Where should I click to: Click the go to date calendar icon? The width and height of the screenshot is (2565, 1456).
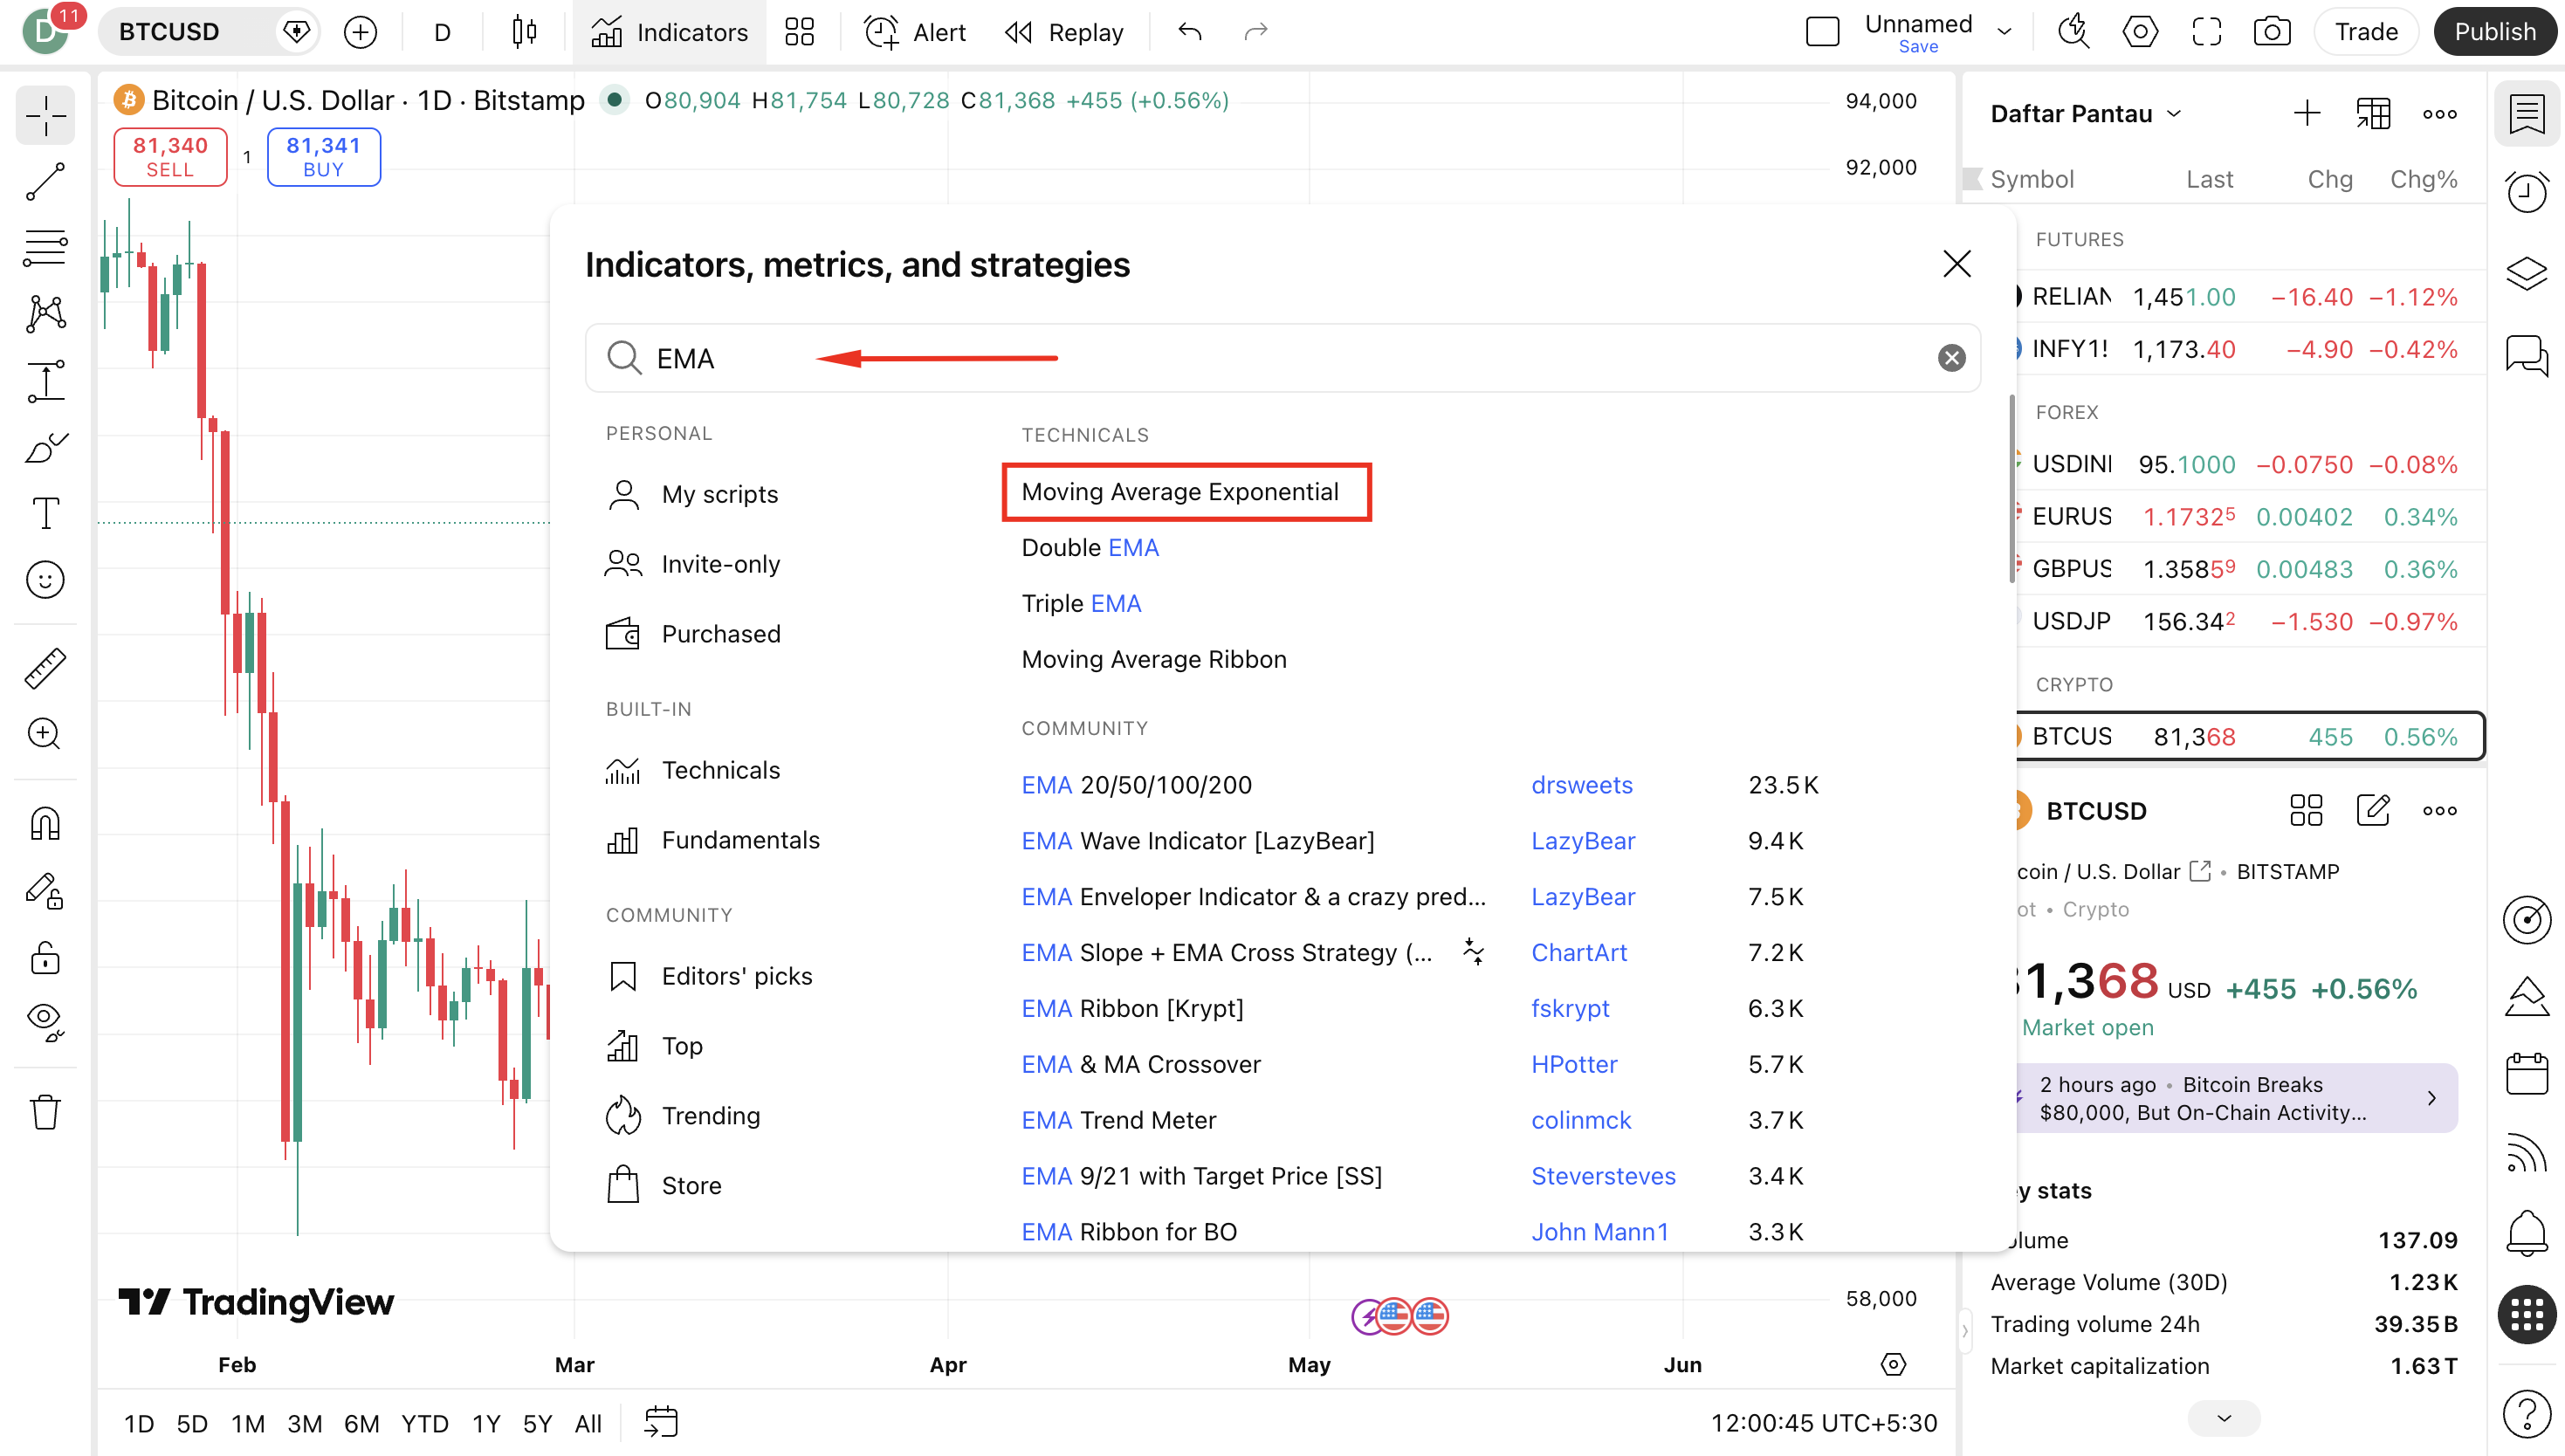coord(661,1422)
